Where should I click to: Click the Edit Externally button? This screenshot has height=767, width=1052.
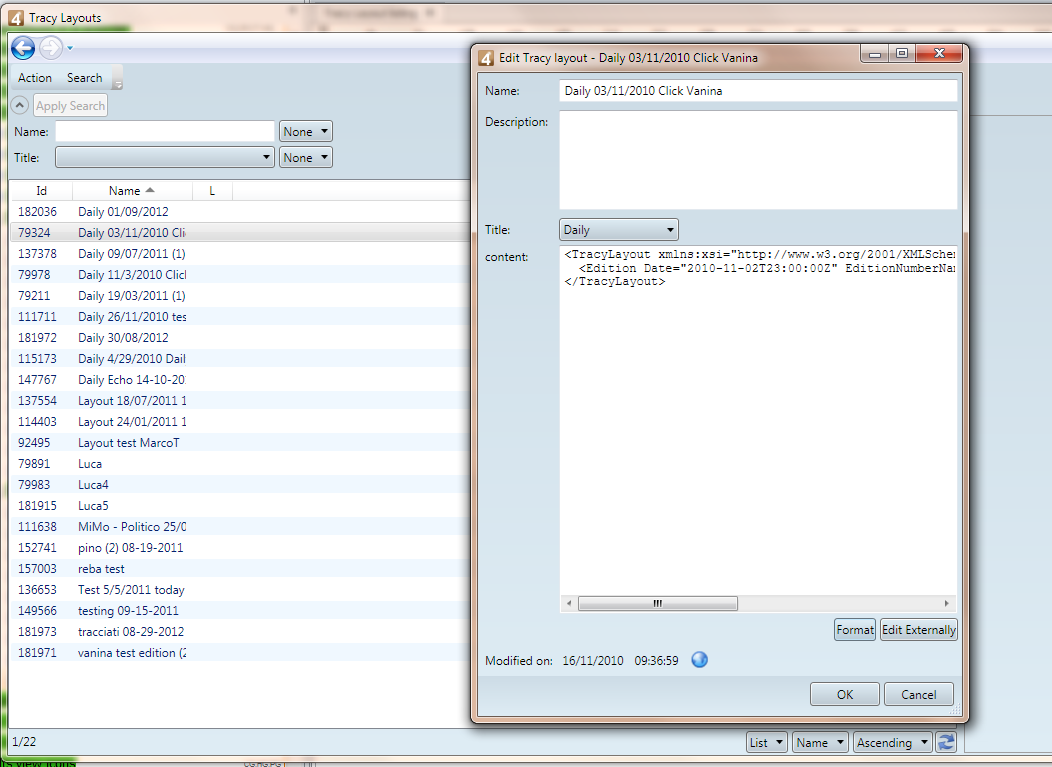918,629
